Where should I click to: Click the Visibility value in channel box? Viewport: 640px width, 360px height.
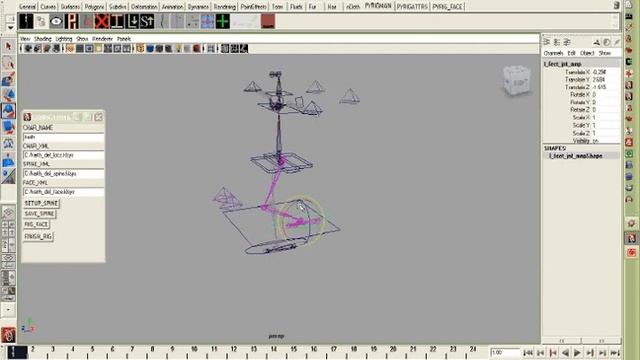pyautogui.click(x=605, y=140)
